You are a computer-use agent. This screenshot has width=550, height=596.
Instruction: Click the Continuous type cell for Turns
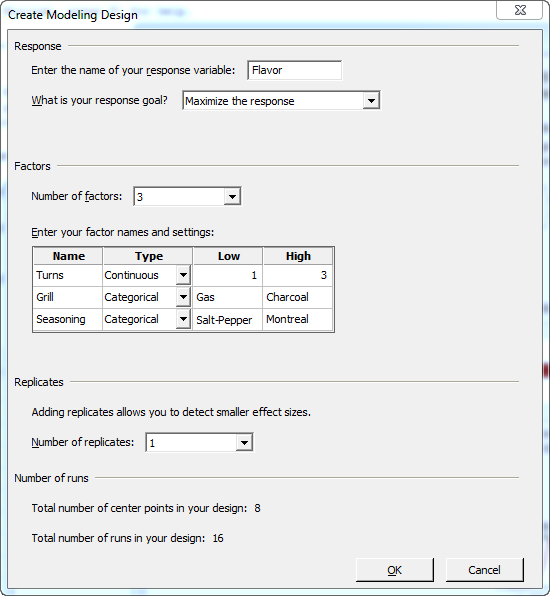point(140,275)
